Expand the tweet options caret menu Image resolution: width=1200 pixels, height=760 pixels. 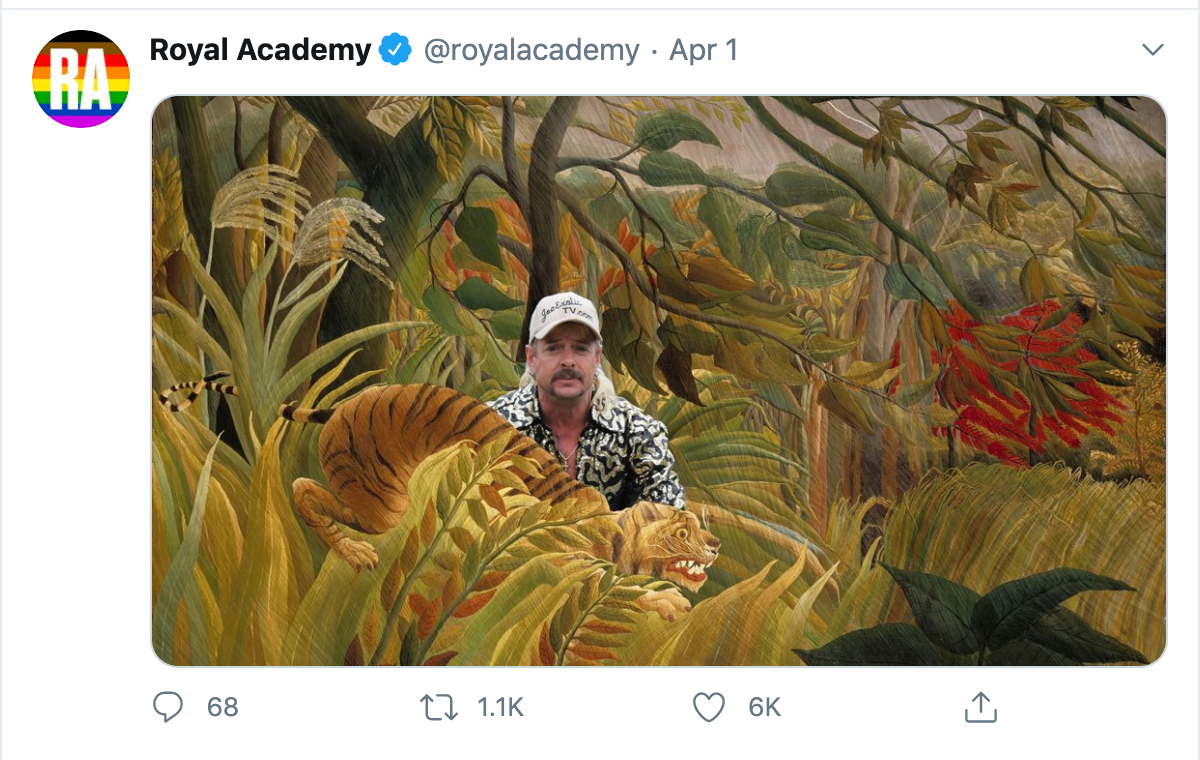click(x=1152, y=47)
